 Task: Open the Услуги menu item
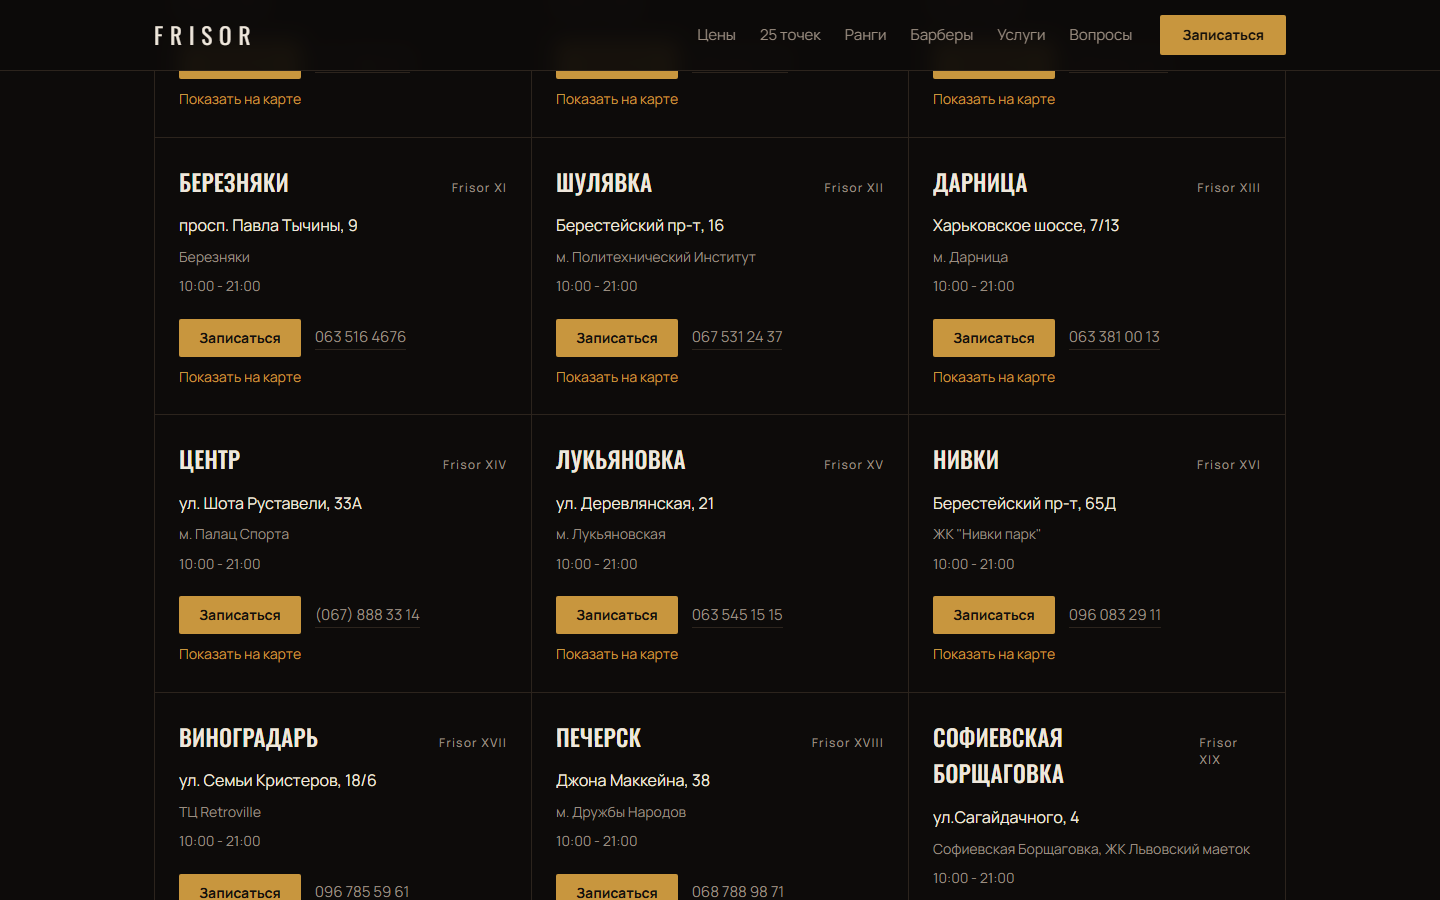(x=1021, y=35)
